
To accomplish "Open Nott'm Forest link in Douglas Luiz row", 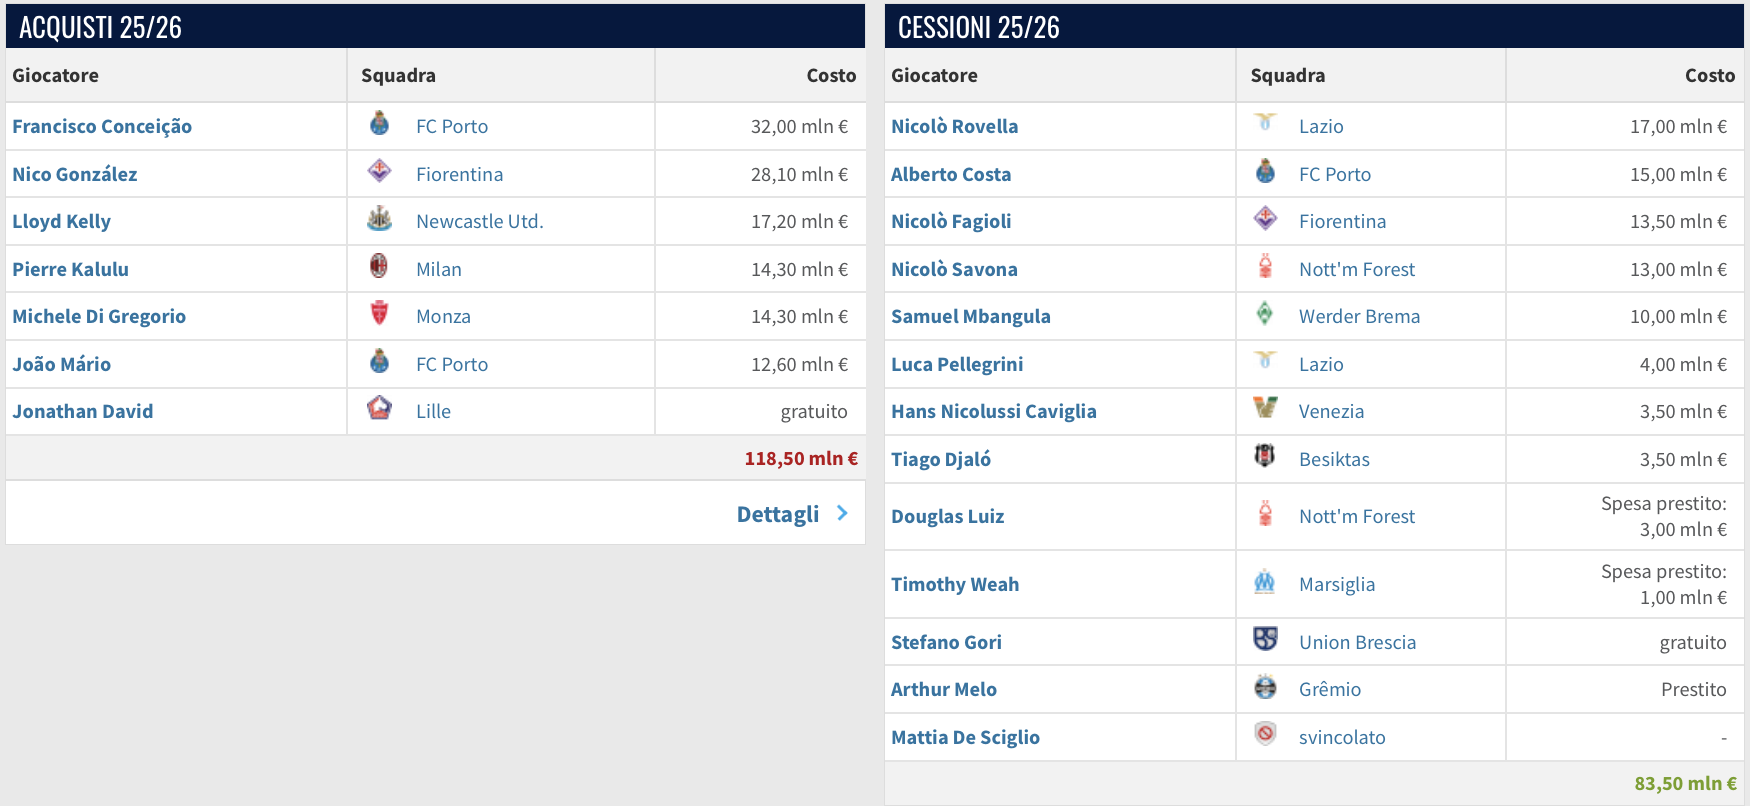I will [x=1357, y=516].
